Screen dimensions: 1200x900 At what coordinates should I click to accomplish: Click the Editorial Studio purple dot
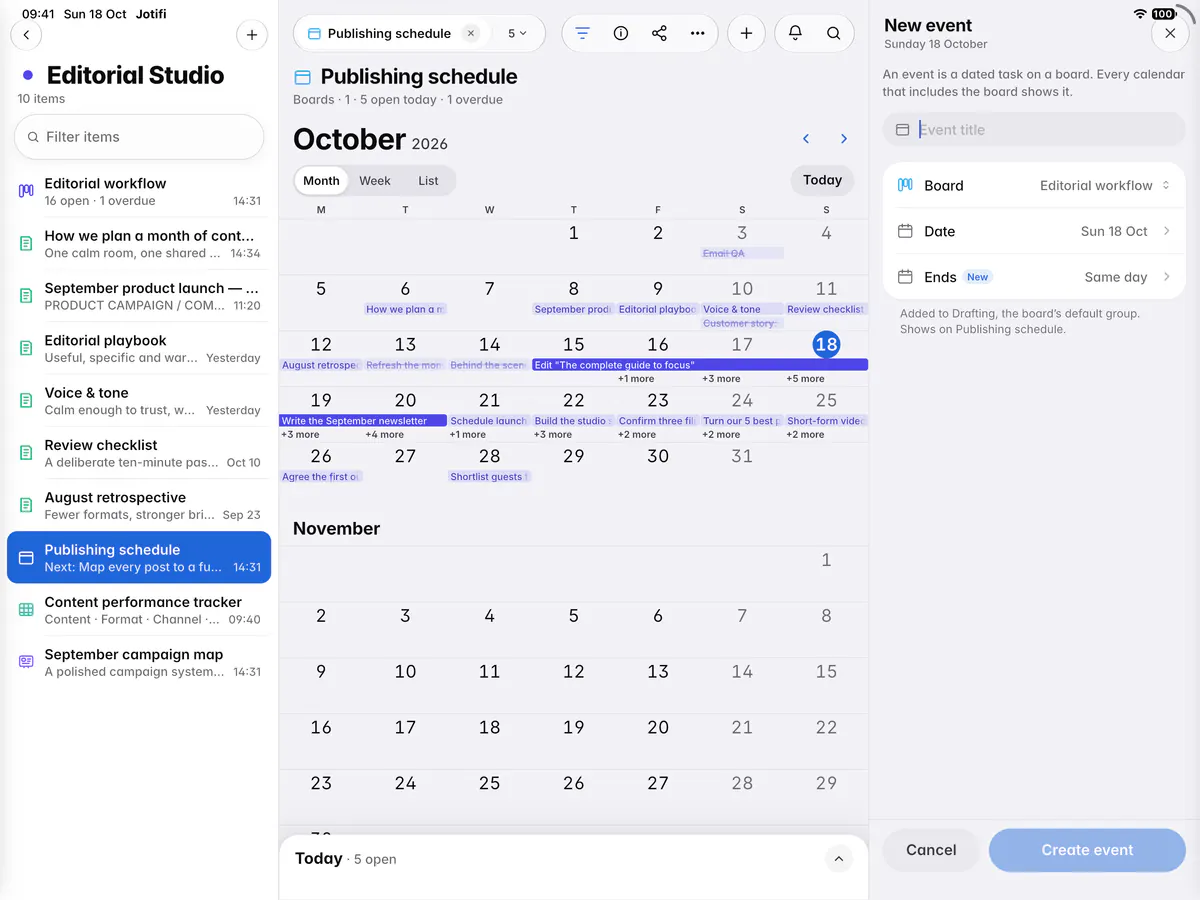[28, 75]
